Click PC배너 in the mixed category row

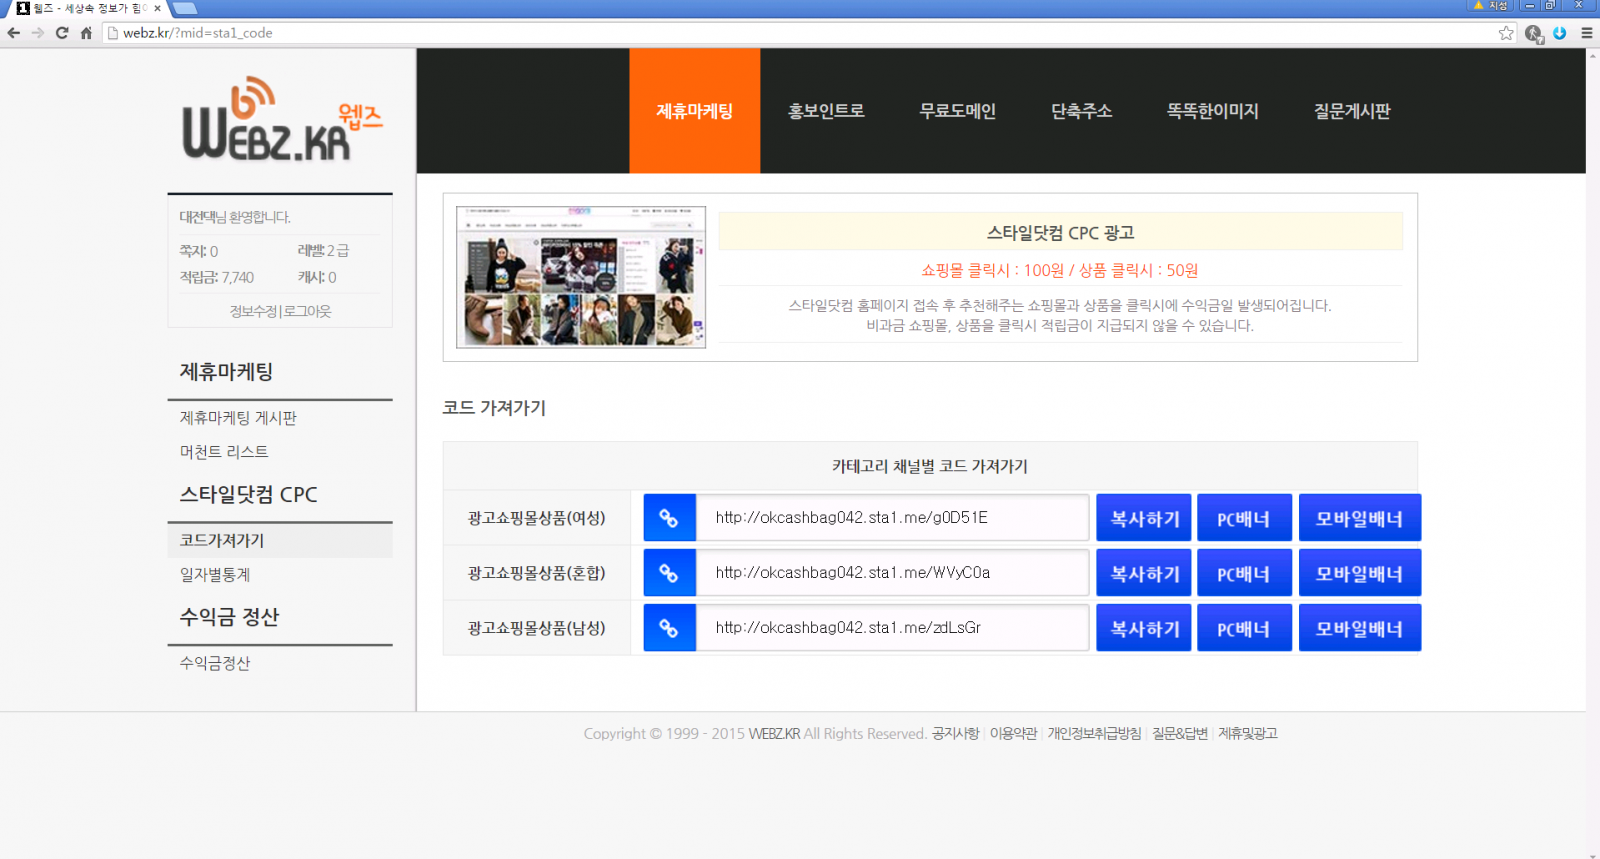tap(1243, 573)
